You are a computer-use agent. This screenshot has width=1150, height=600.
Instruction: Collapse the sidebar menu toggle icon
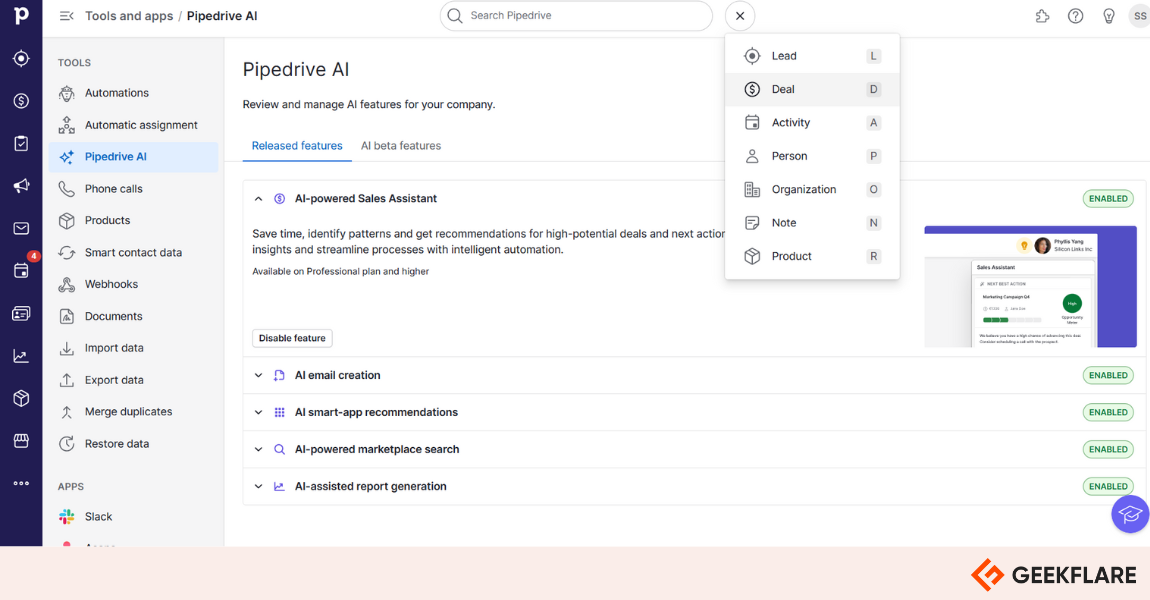click(66, 15)
